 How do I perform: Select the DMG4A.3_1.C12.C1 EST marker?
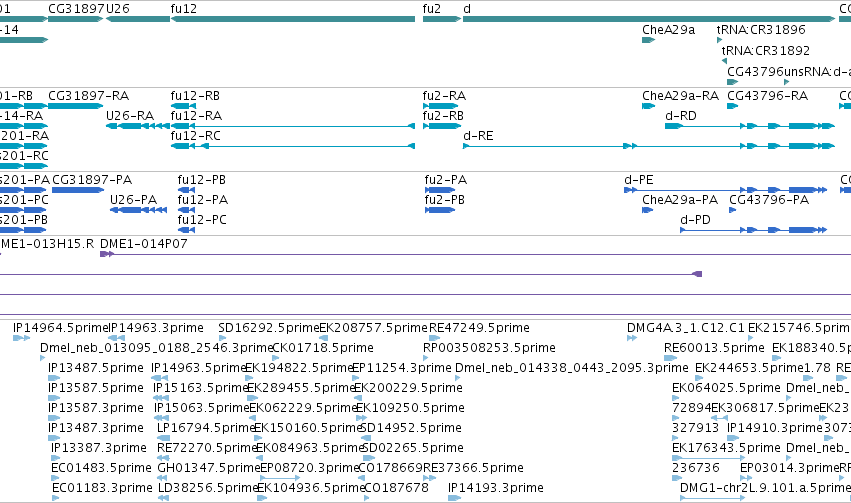[x=632, y=338]
